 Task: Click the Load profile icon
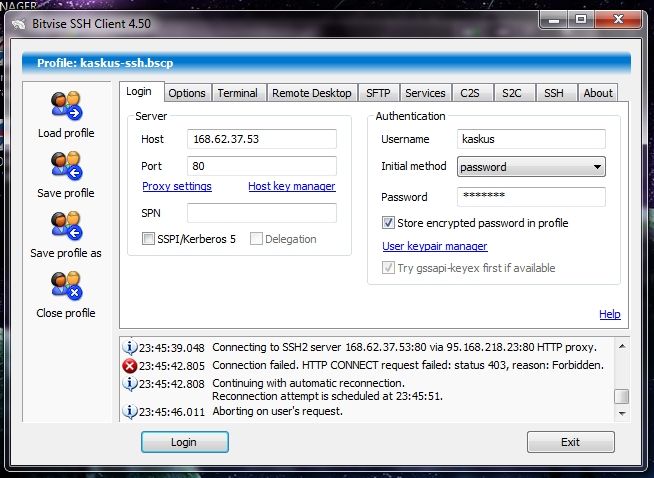tap(66, 105)
